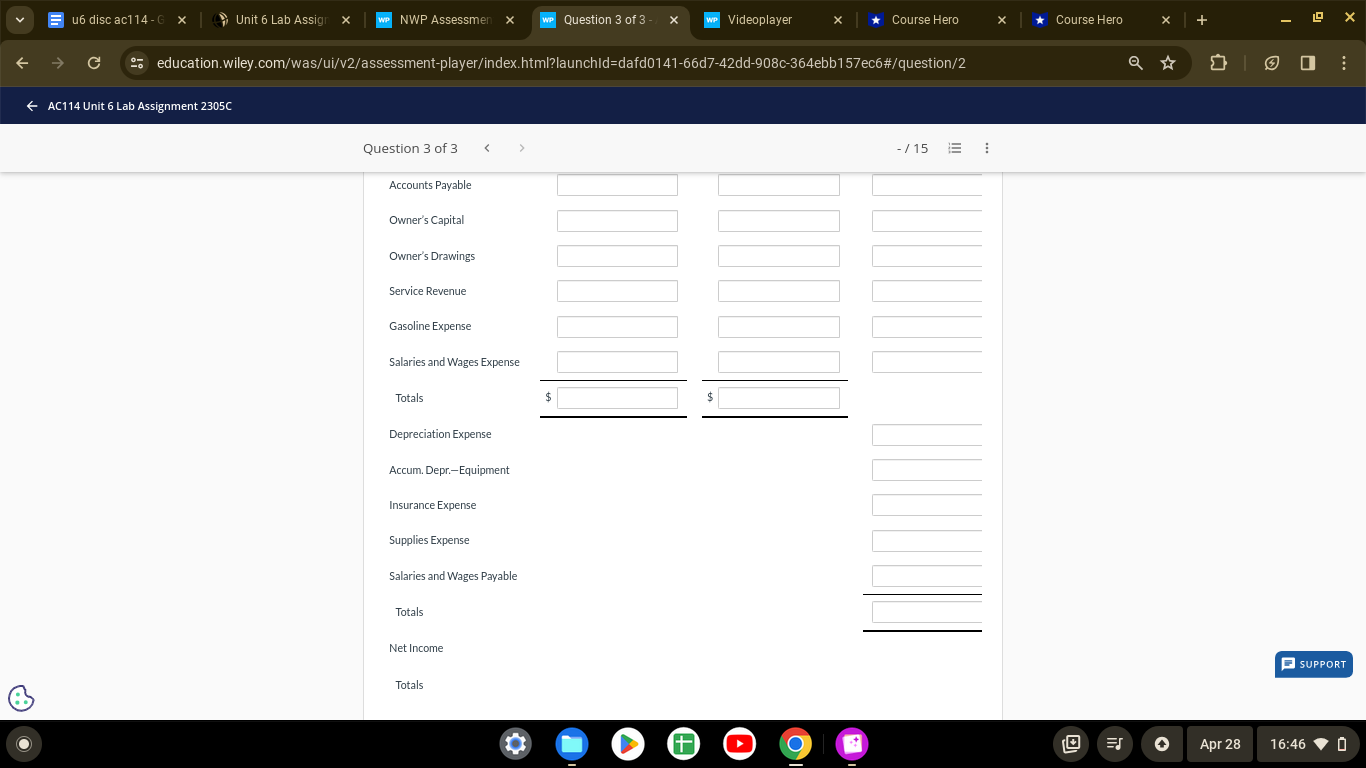Click the Owner's Capital second column field
Viewport: 1366px width, 768px height.
pos(779,221)
